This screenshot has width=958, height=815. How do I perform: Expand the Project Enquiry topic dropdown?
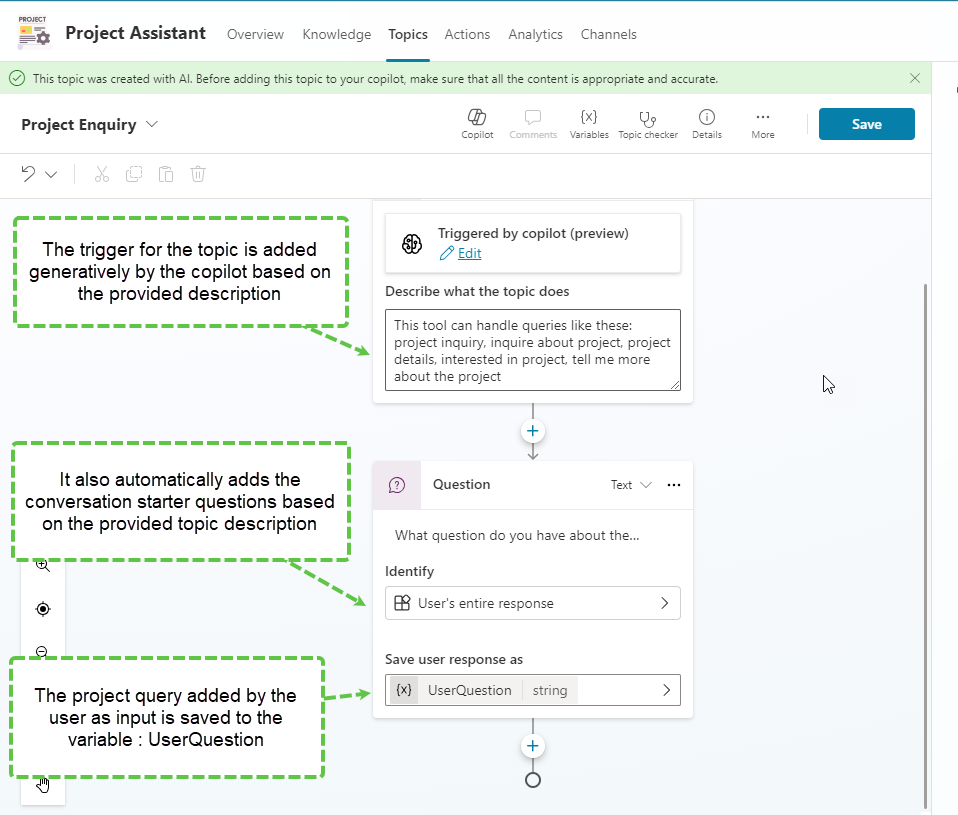coord(151,124)
